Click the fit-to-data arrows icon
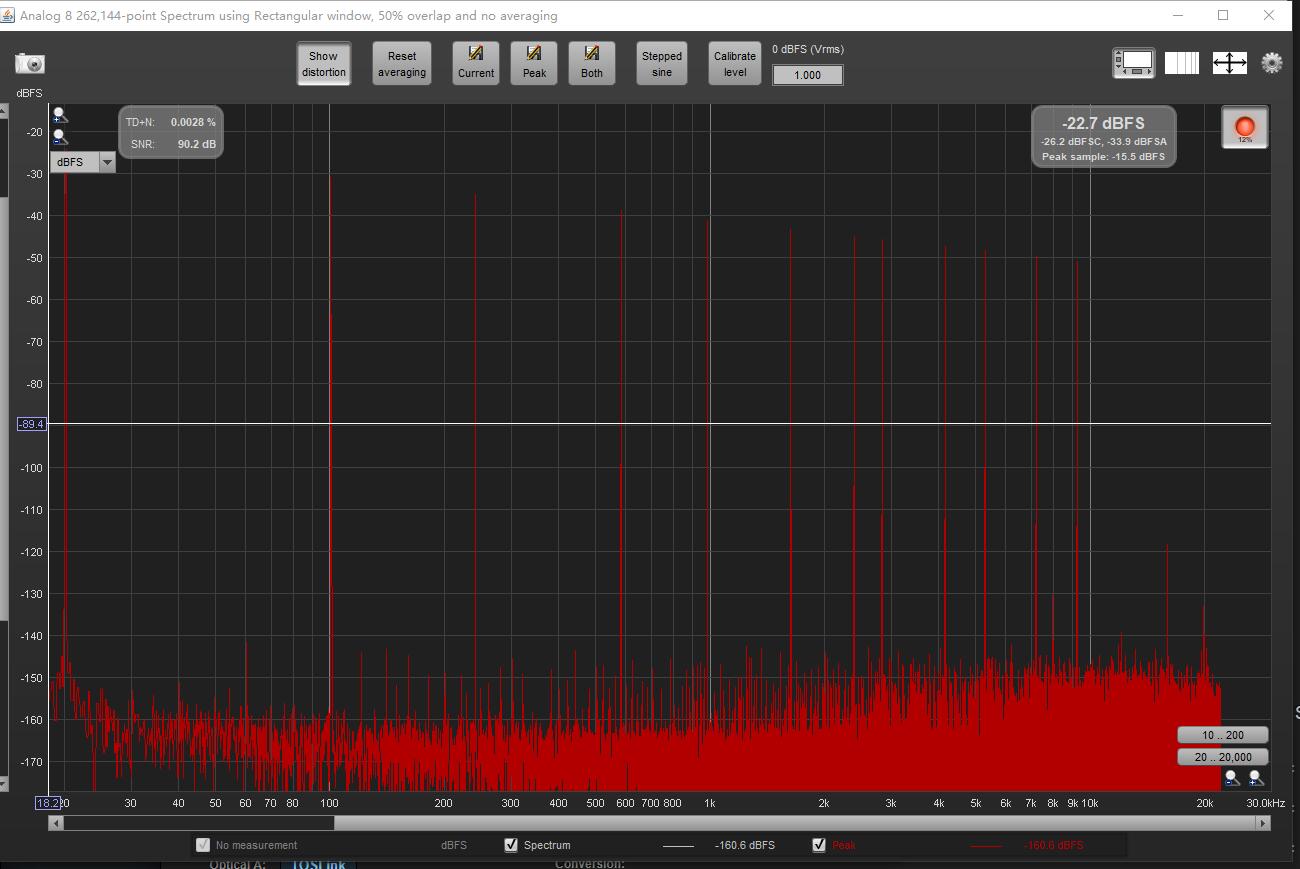 coord(1229,63)
